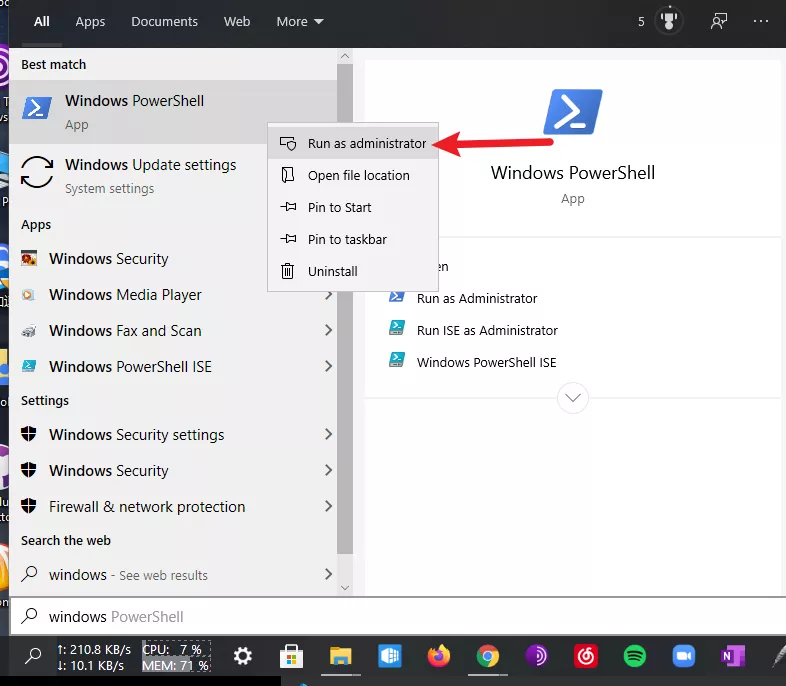Select the All search tab
The image size is (786, 686).
(x=42, y=22)
